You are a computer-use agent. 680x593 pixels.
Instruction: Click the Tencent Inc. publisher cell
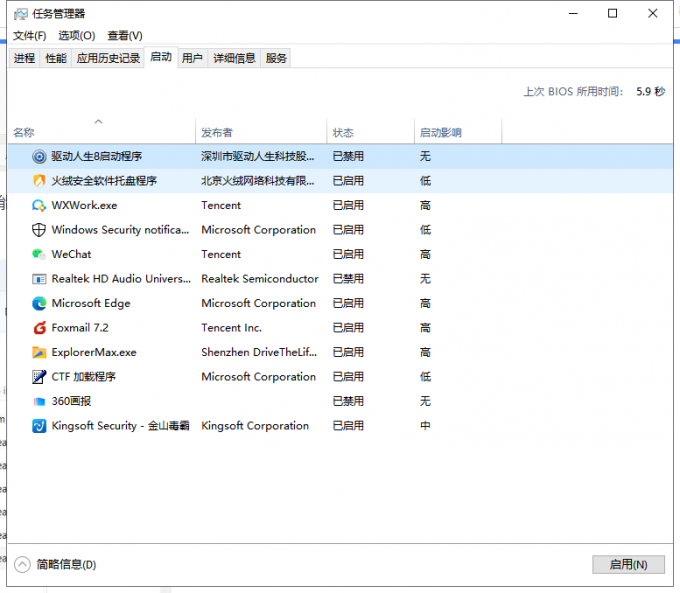[x=232, y=328]
